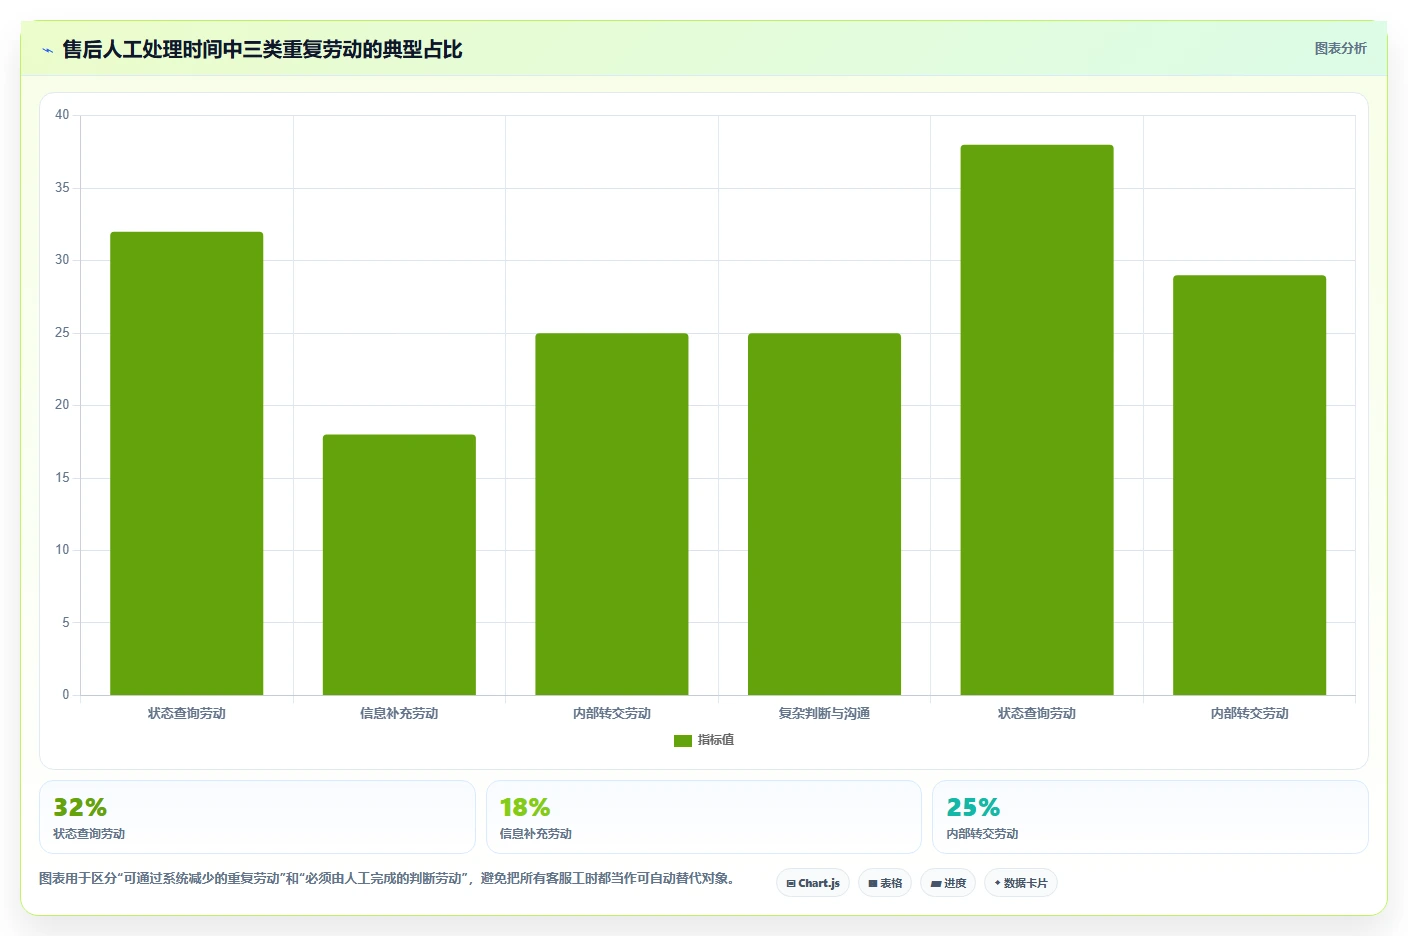Click the 复杂判断与沟通 bar
1408x936 pixels.
(824, 514)
